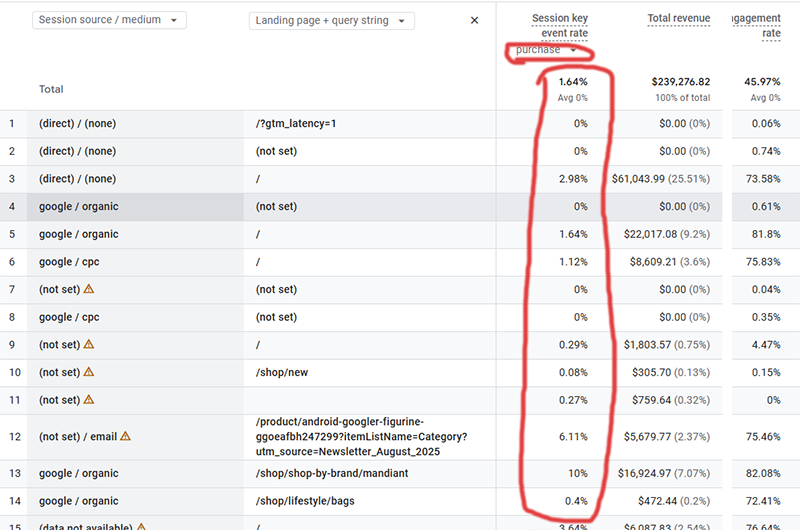Click the /shop/new landing page cell
This screenshot has height=530, width=800.
(x=282, y=372)
